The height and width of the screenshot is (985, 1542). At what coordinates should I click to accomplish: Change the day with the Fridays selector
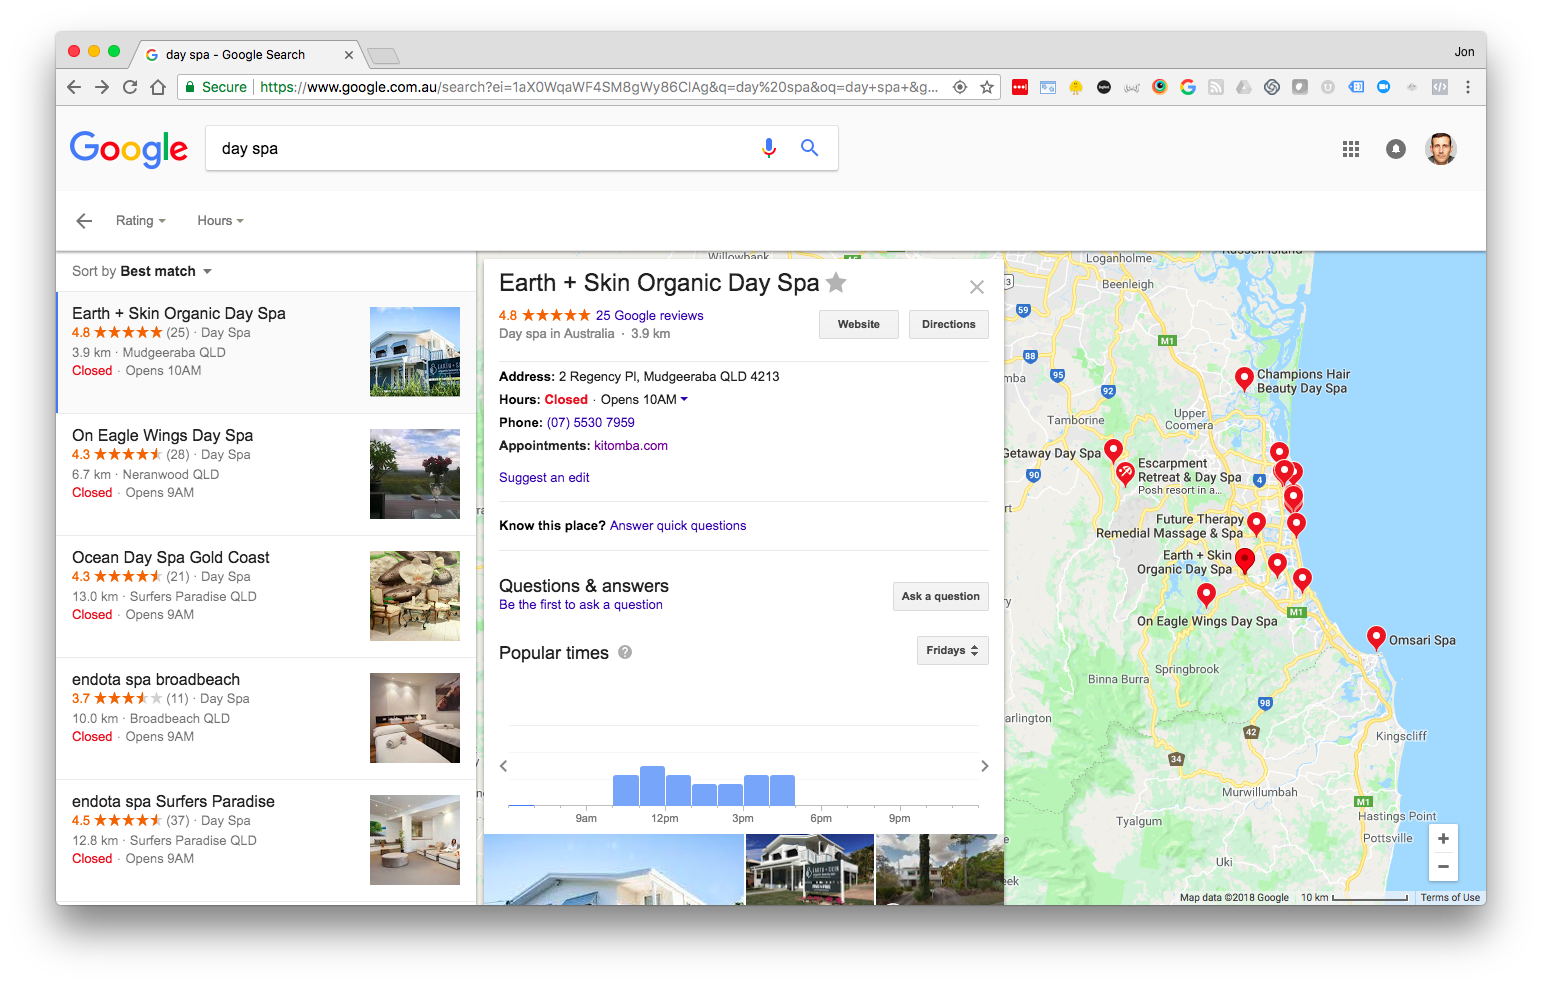(953, 651)
